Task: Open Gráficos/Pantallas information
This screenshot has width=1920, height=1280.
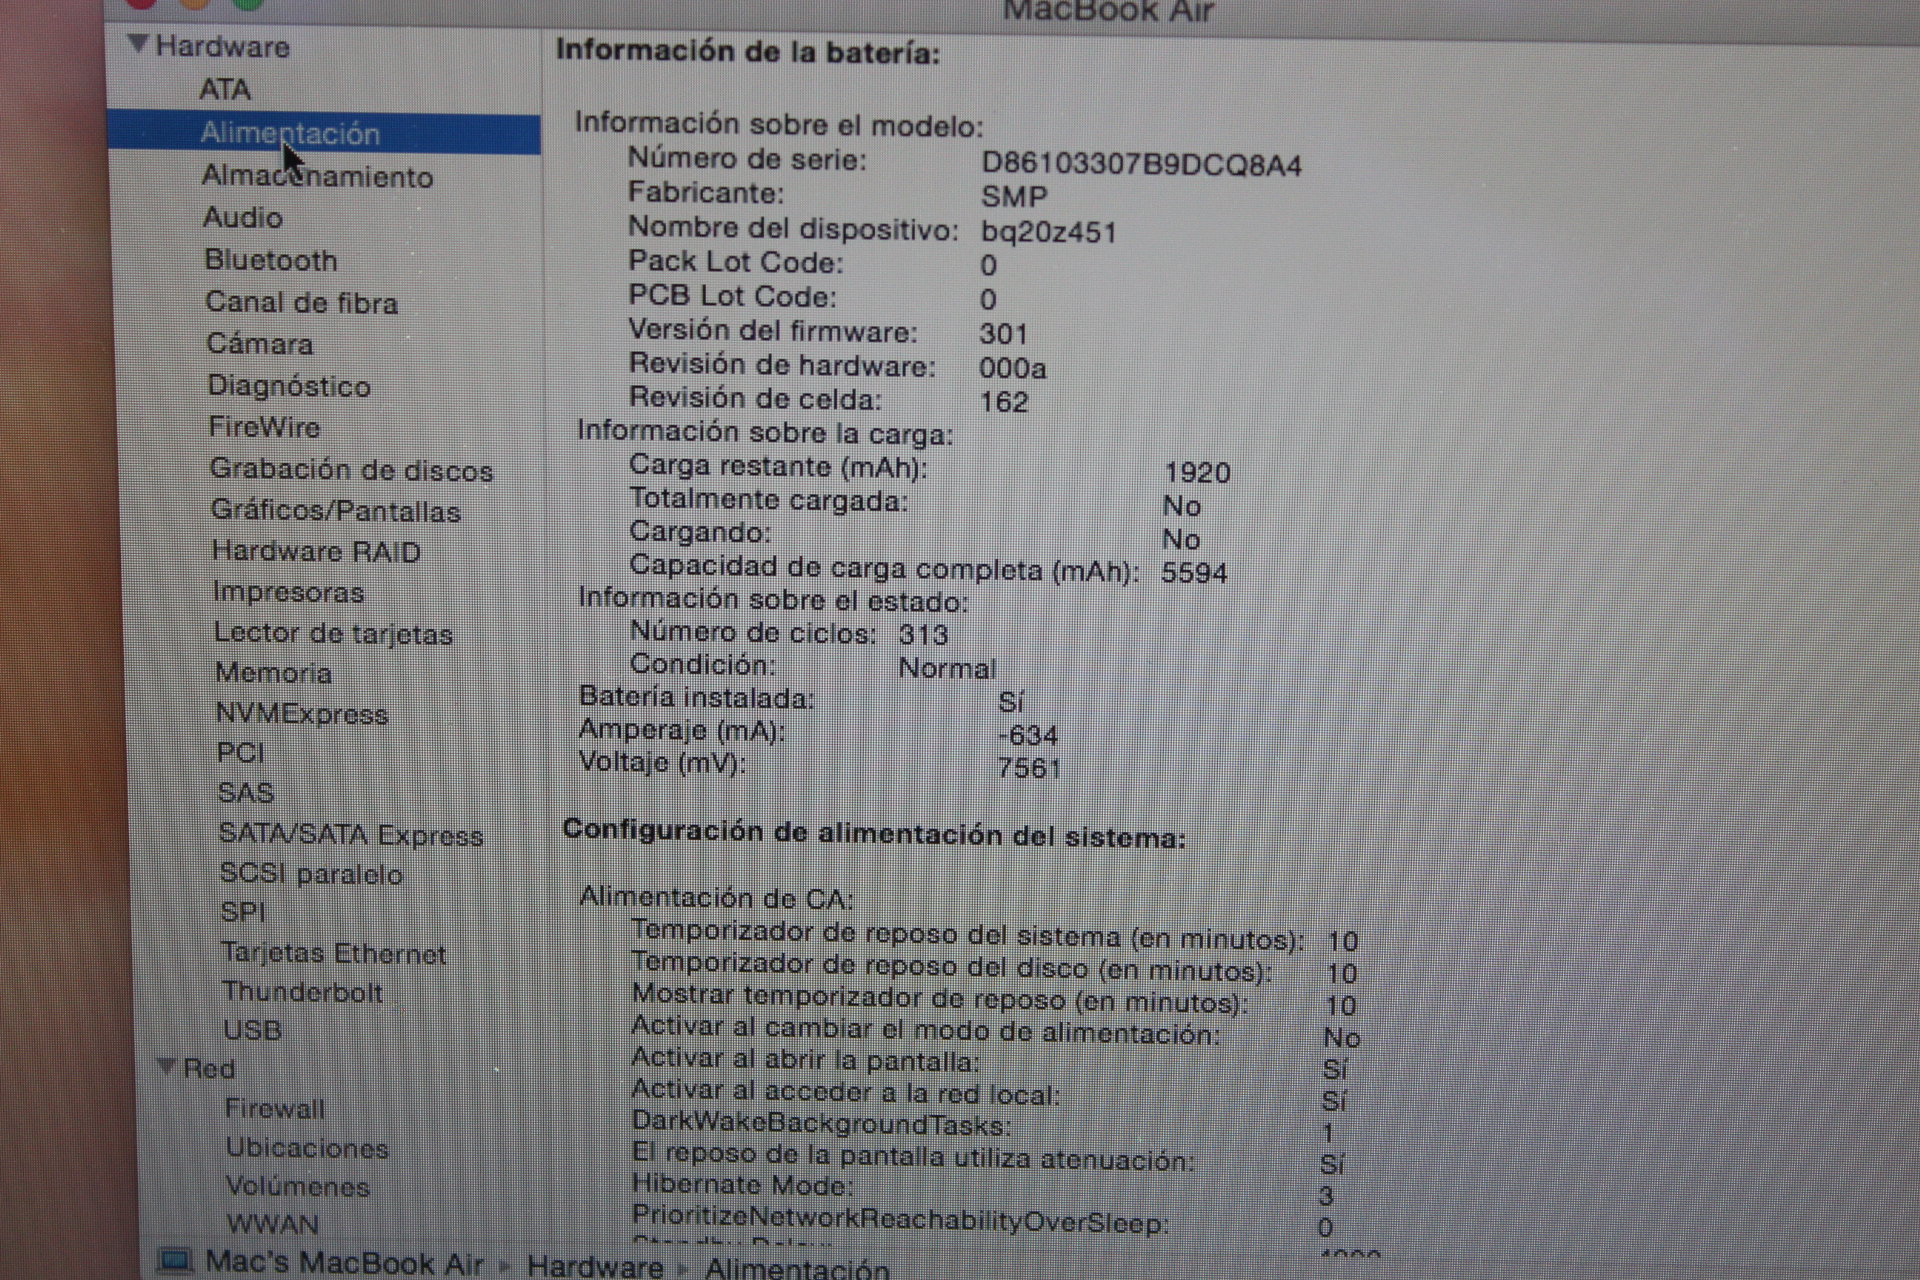Action: (336, 511)
